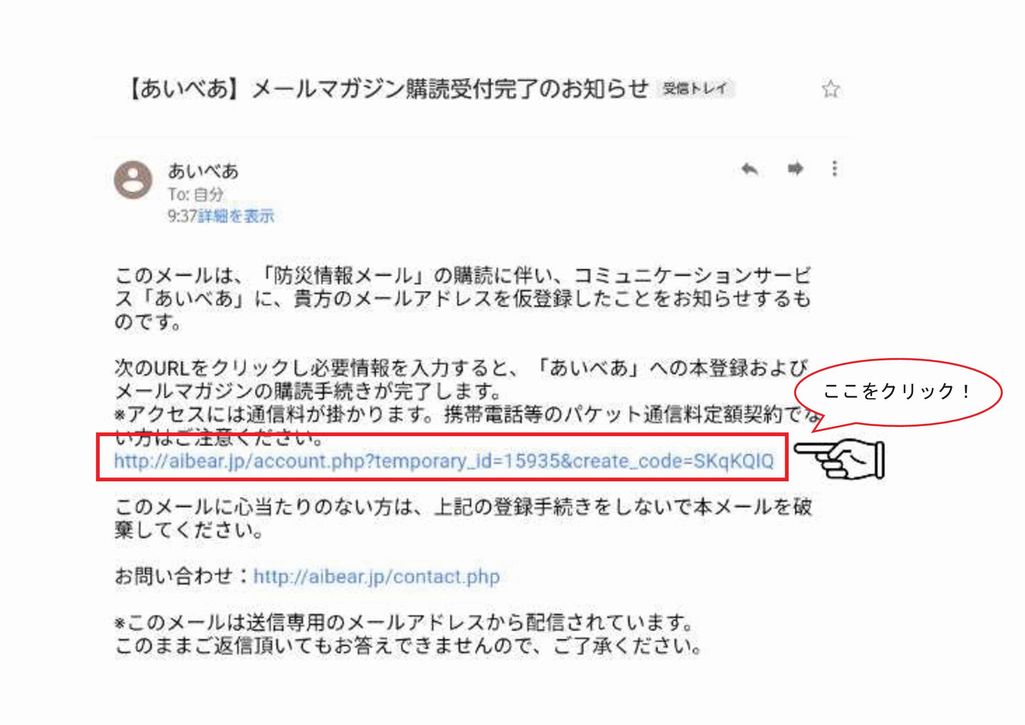This screenshot has width=1025, height=725.
Task: Expand 詳細を表示 to show details
Action: point(236,216)
